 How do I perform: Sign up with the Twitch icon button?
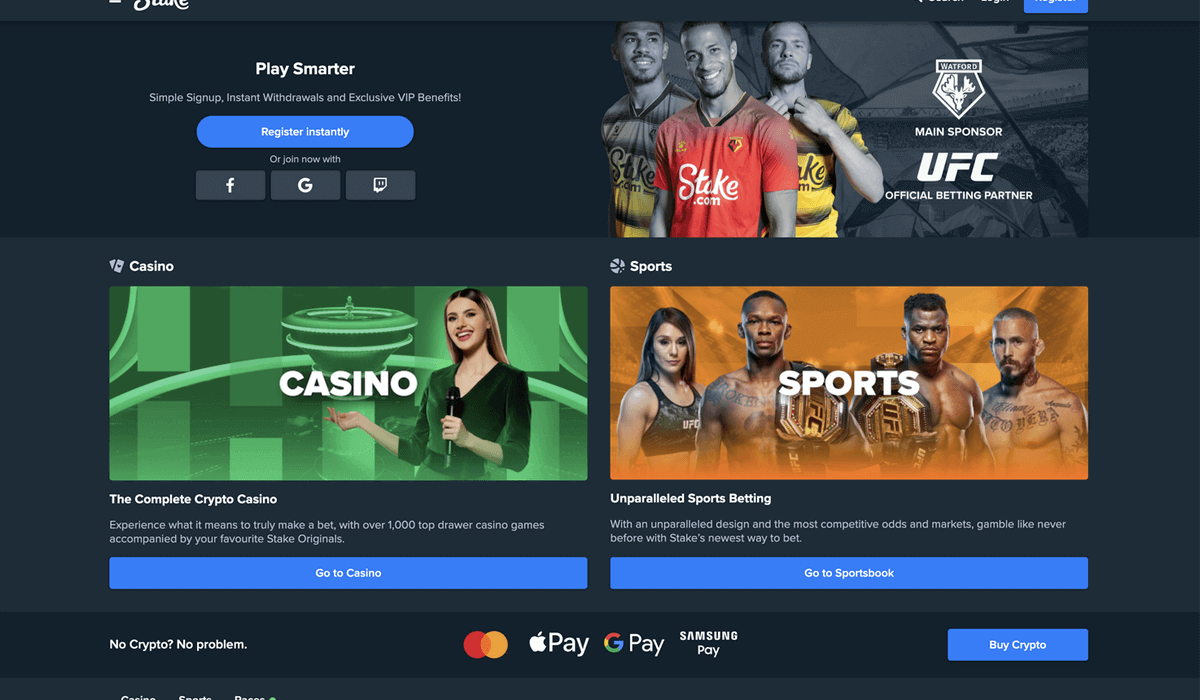coord(380,185)
